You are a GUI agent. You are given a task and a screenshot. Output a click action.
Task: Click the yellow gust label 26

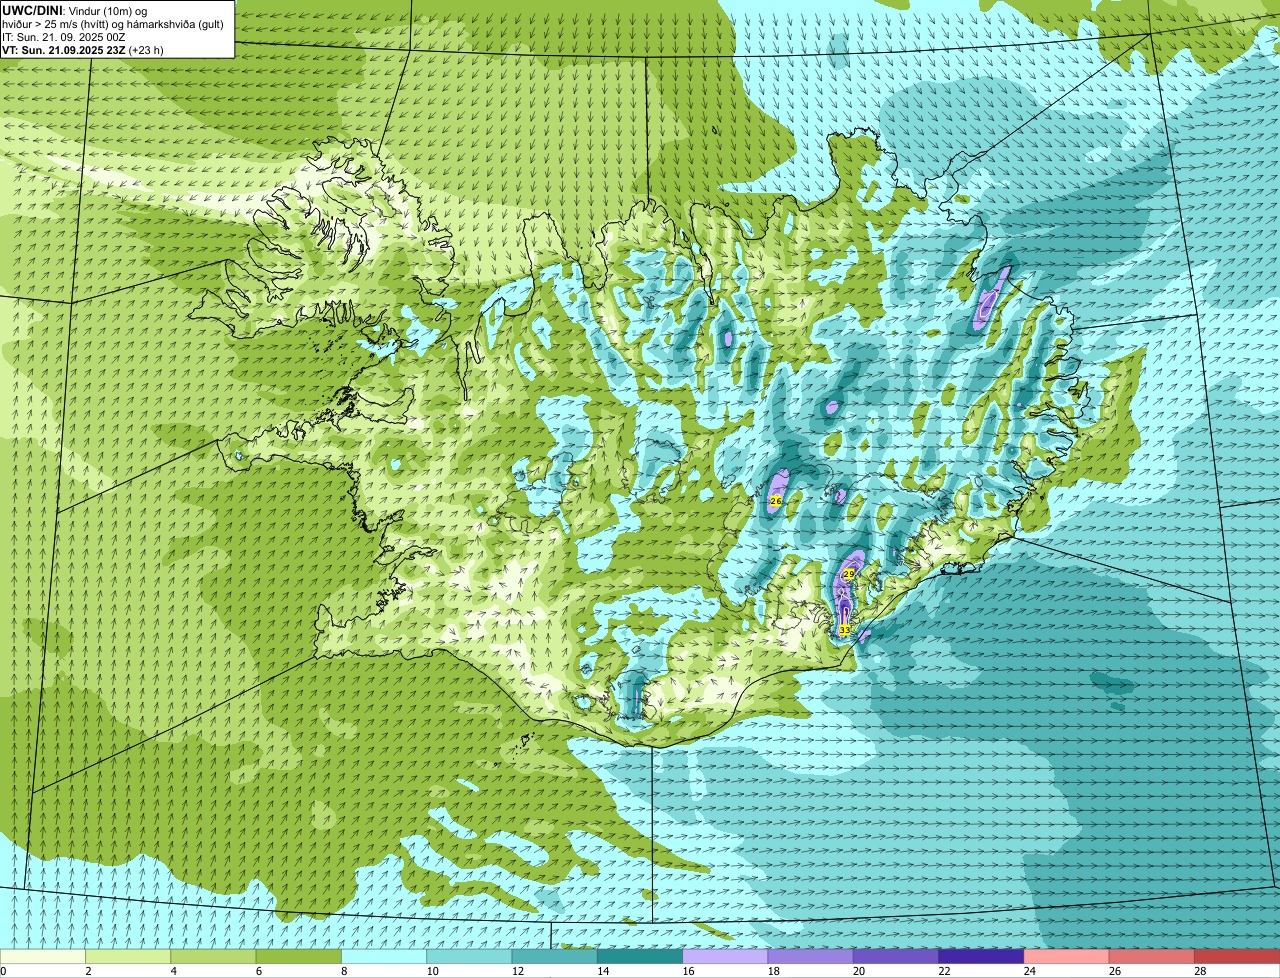(776, 500)
